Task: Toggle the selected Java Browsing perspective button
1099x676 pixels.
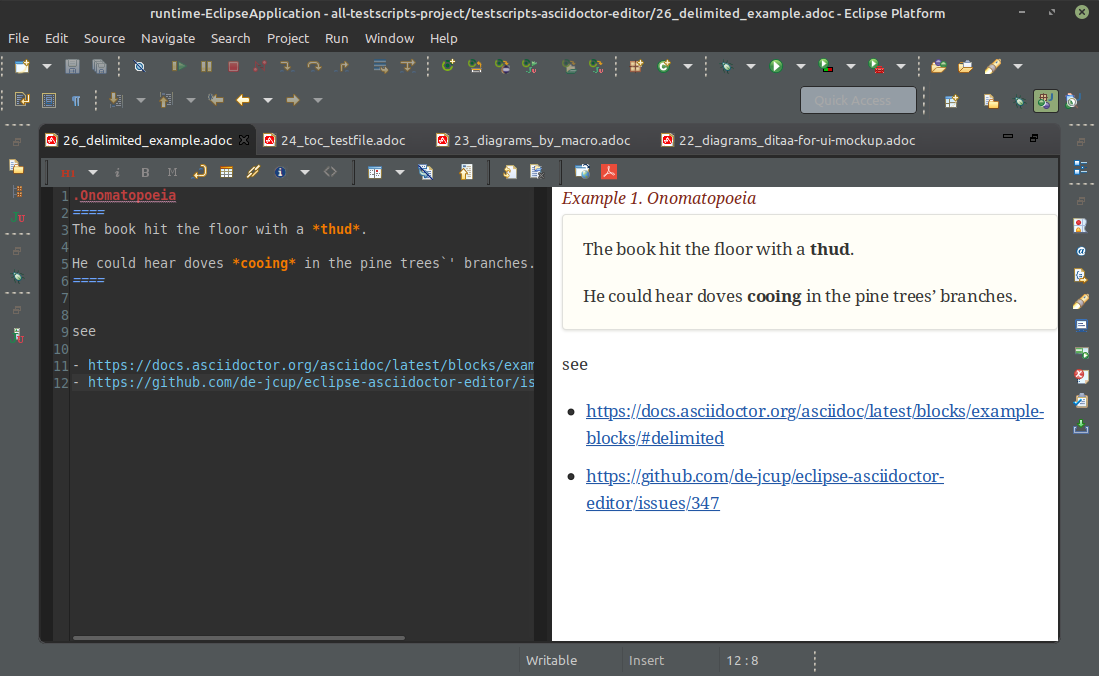Action: 1045,101
